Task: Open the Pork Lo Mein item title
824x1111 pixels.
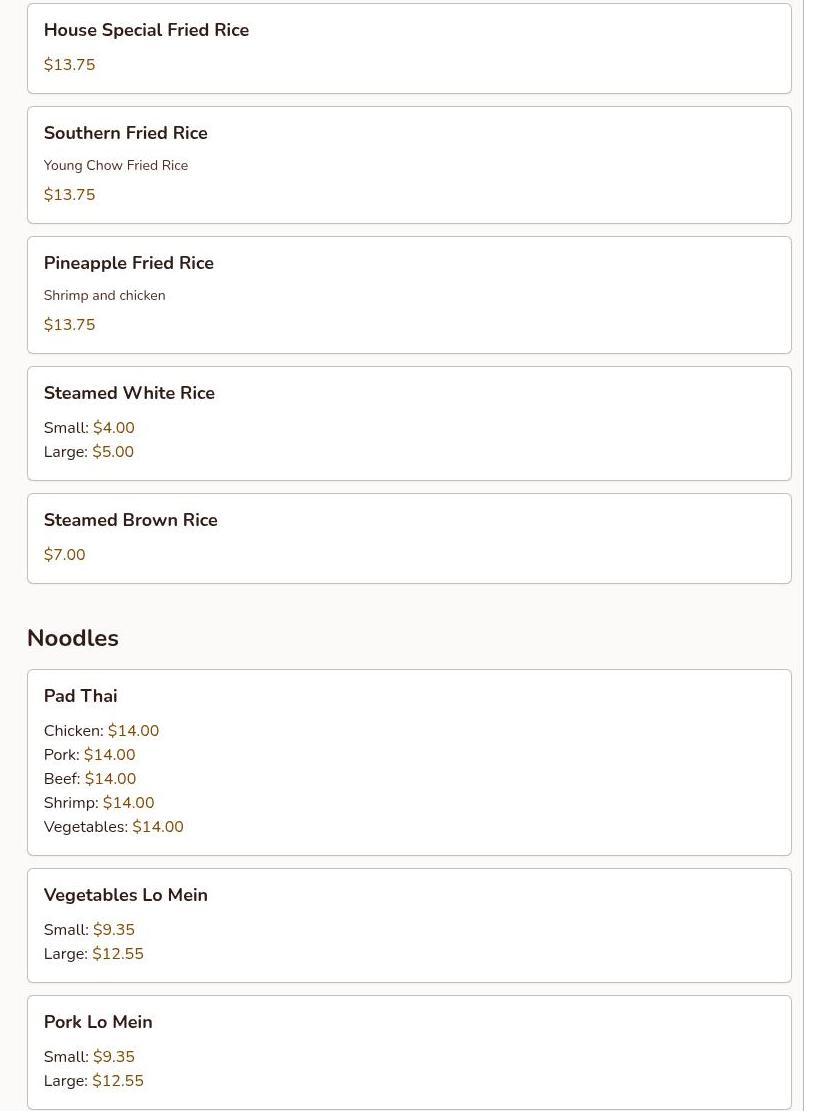Action: (98, 1022)
